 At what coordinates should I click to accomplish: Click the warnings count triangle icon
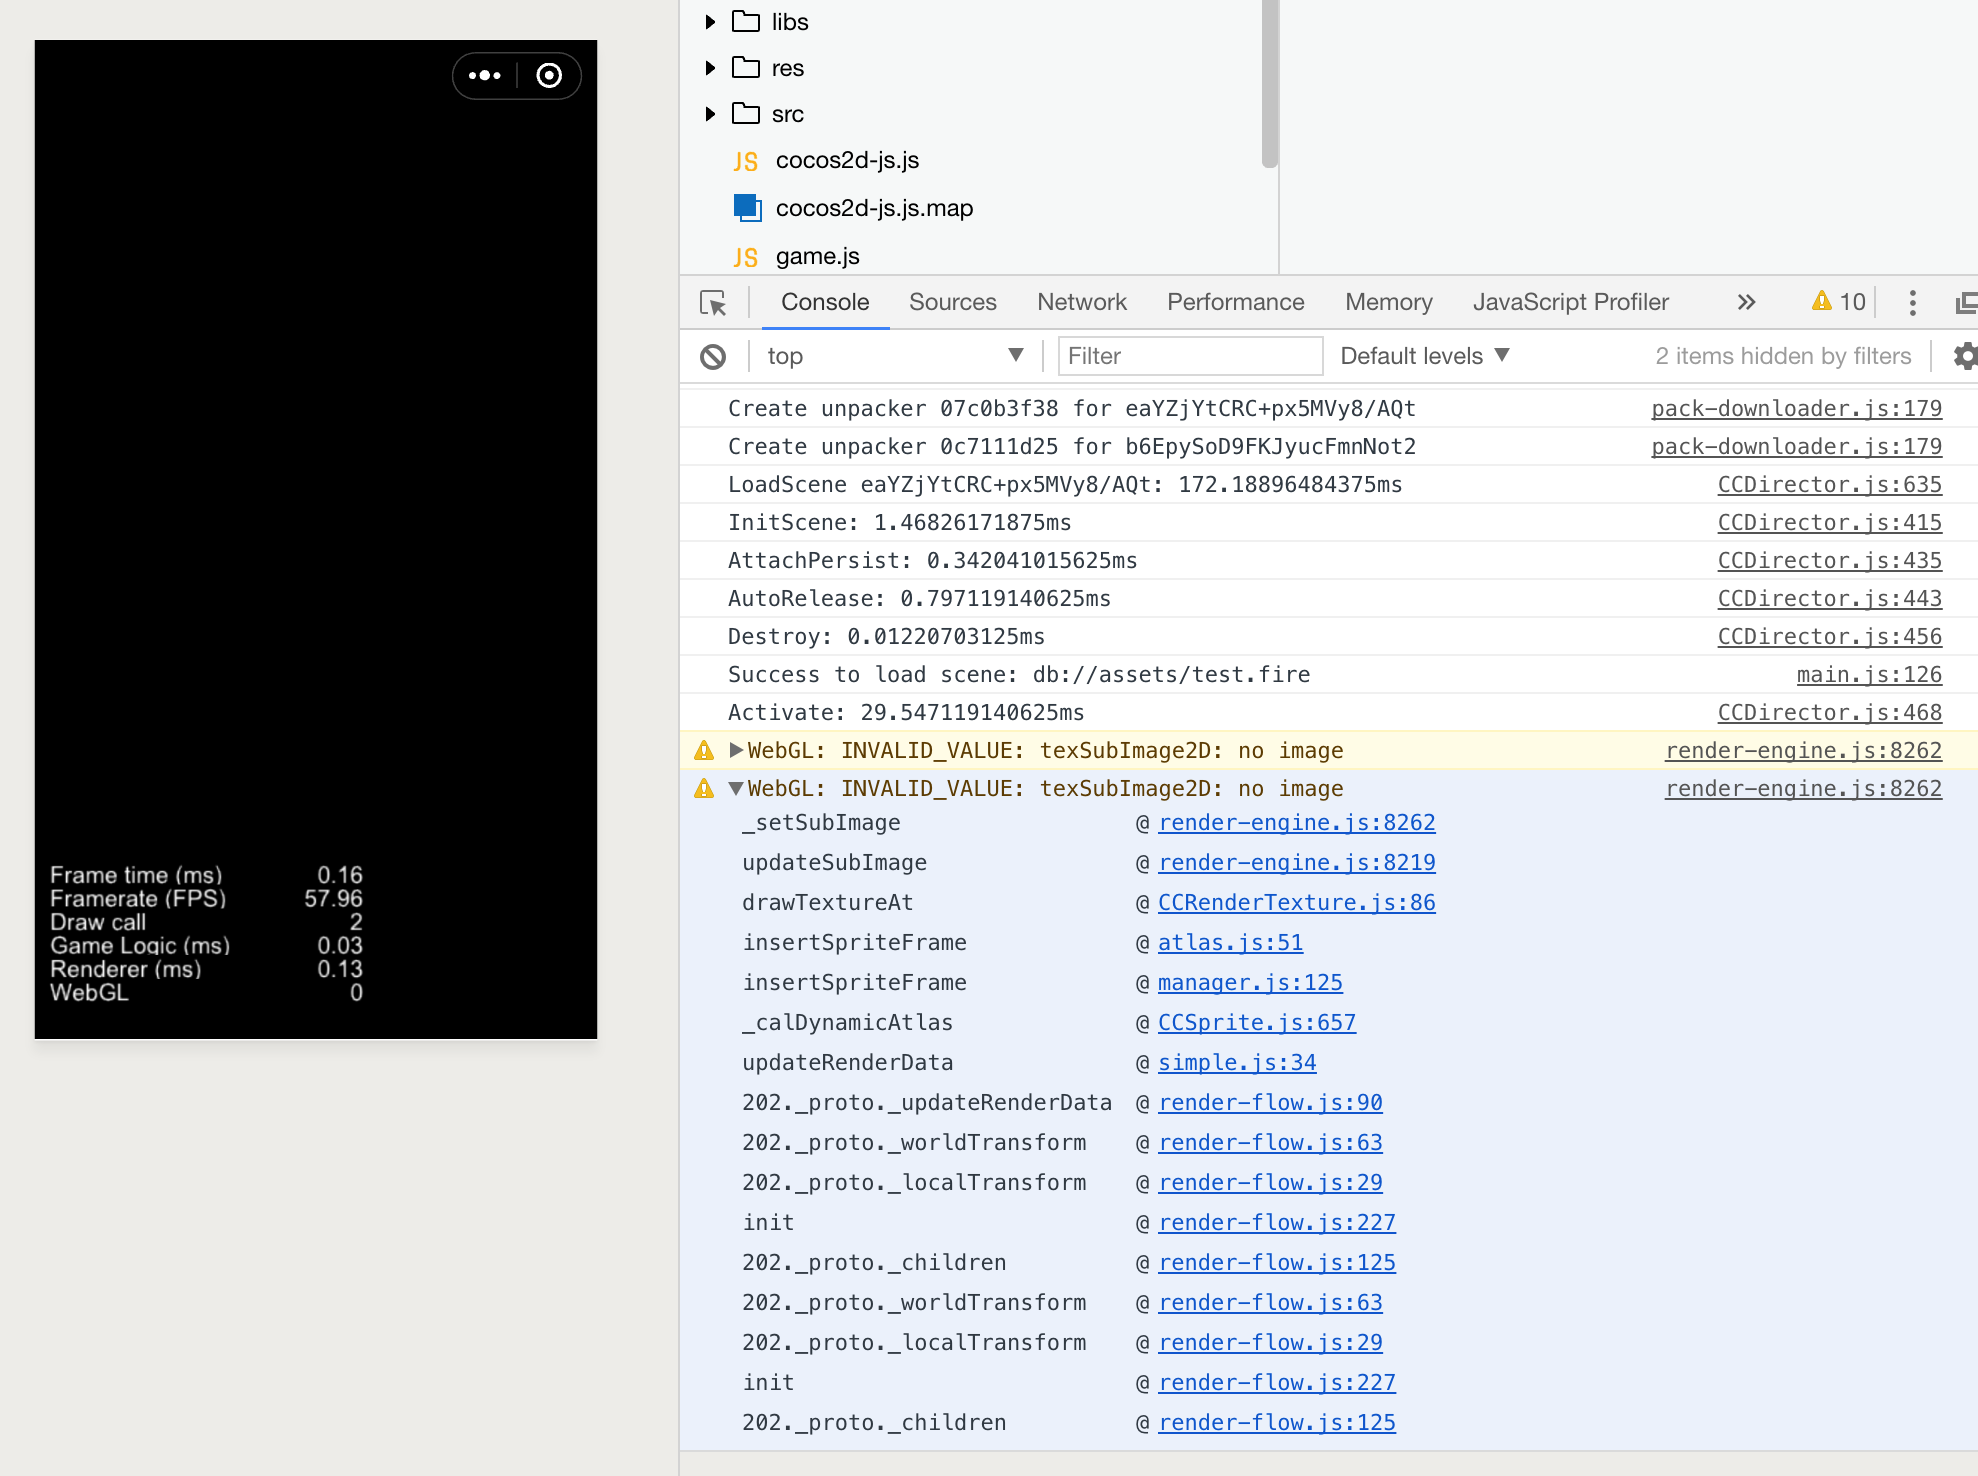1821,301
